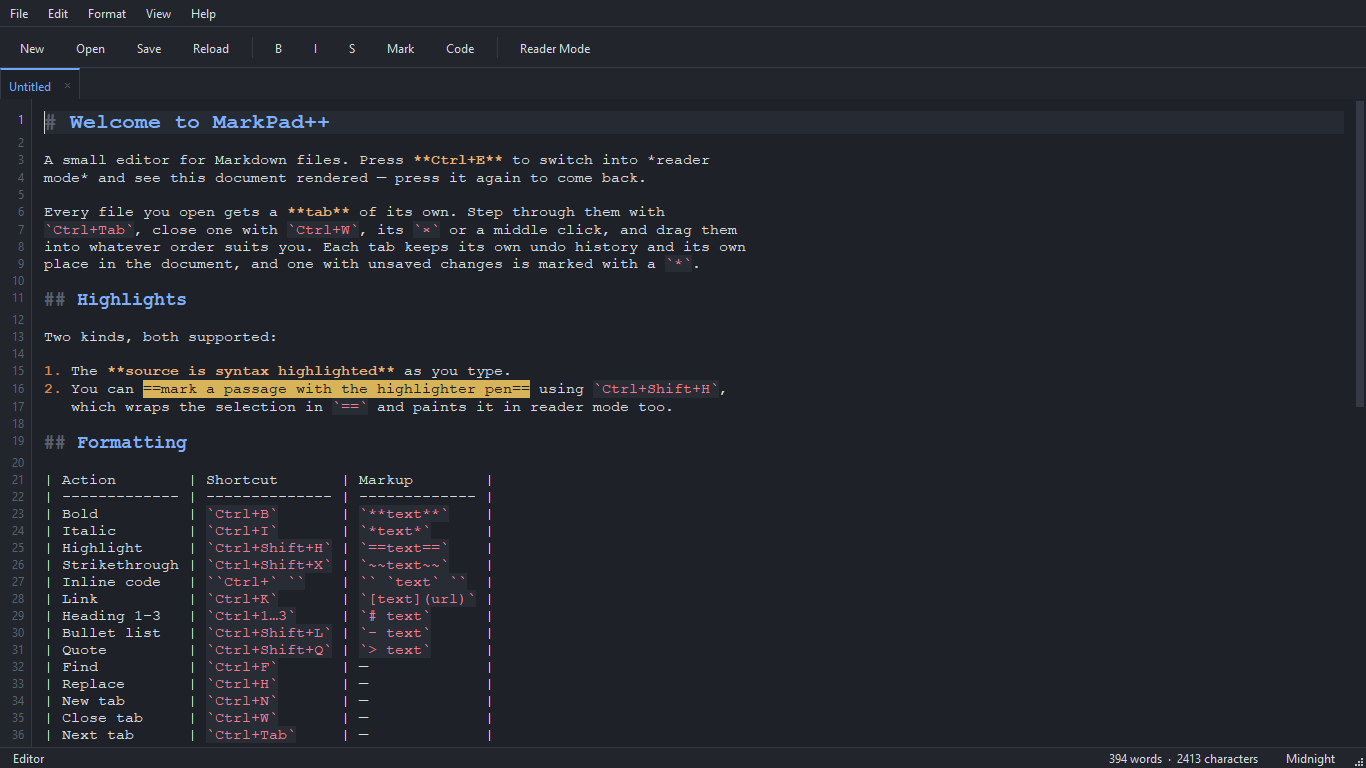This screenshot has width=1366, height=768.
Task: Click the Mark highlight button
Action: coord(400,49)
